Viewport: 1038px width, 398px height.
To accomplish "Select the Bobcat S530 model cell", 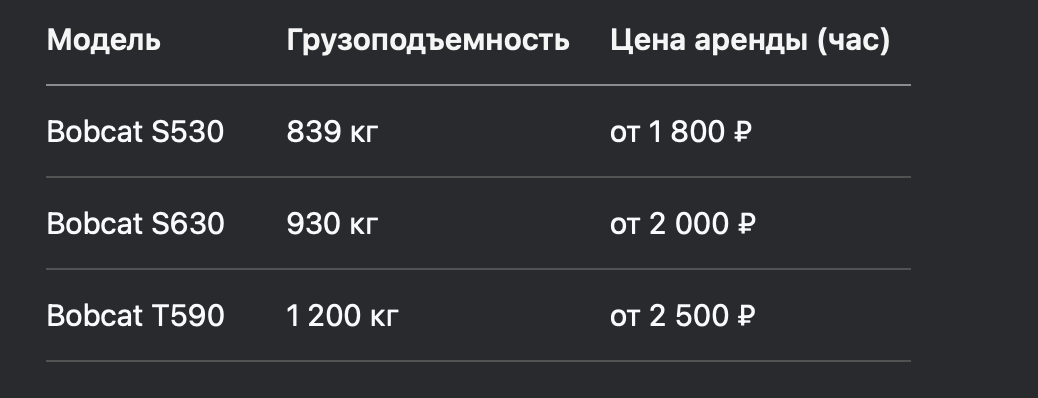I will pos(135,132).
